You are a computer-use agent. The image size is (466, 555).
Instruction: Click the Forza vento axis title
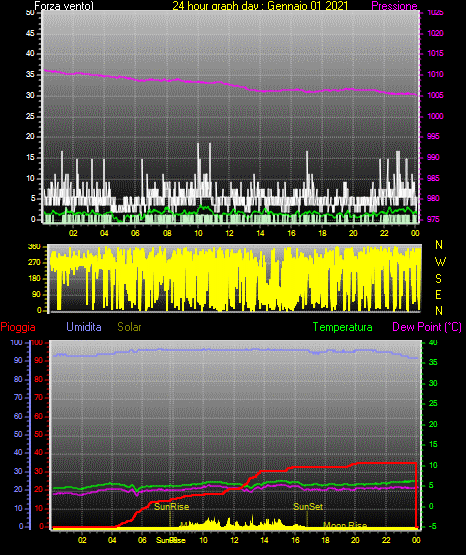64,6
